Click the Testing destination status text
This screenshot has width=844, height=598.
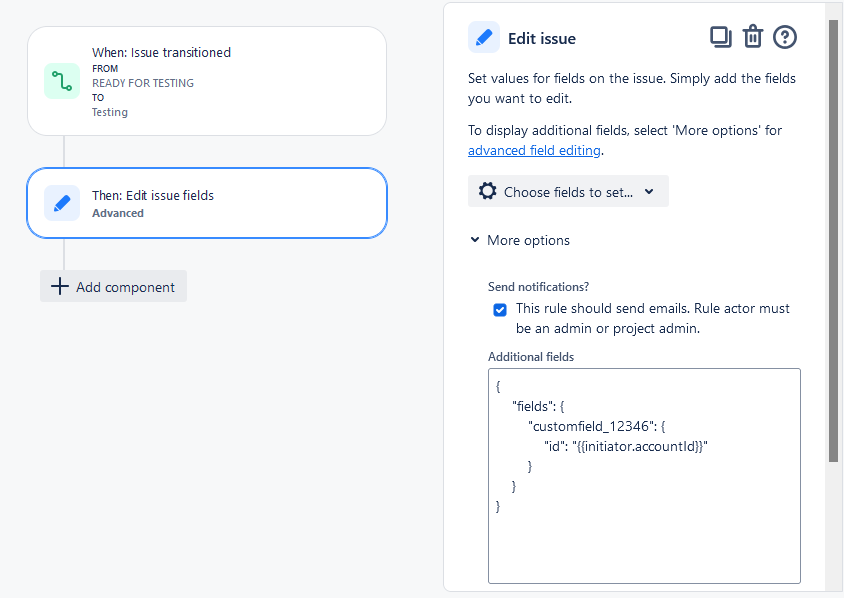(110, 112)
